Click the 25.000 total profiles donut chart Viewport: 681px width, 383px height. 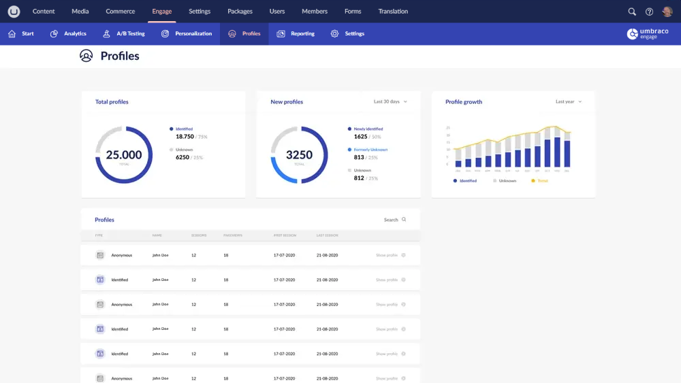tap(124, 155)
